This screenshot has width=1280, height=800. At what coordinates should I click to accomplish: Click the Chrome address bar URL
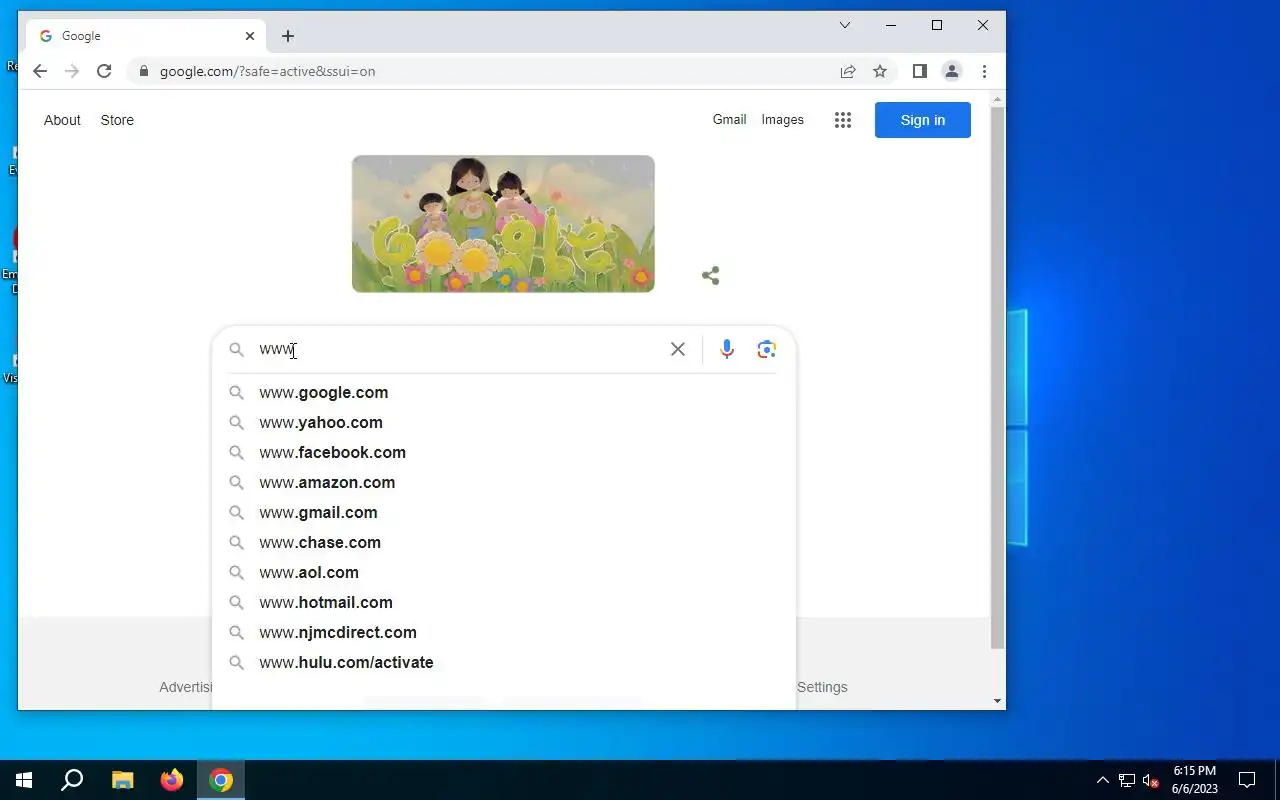268,71
